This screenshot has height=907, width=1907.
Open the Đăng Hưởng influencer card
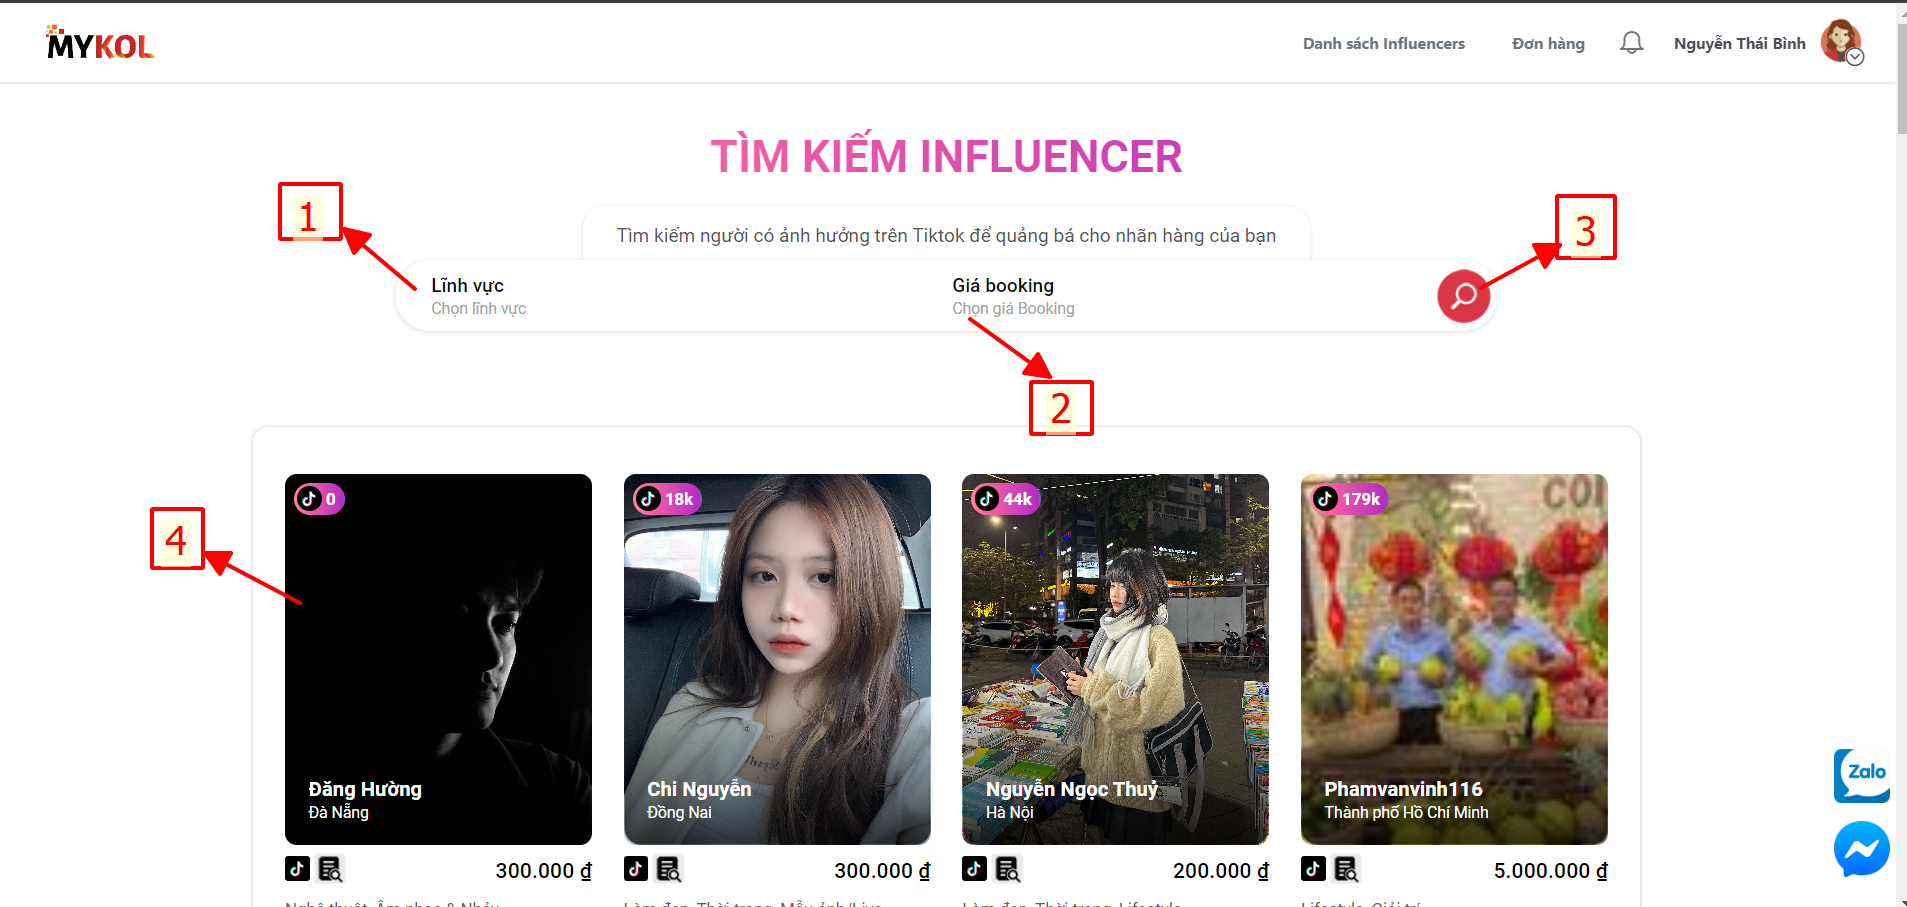(x=438, y=659)
